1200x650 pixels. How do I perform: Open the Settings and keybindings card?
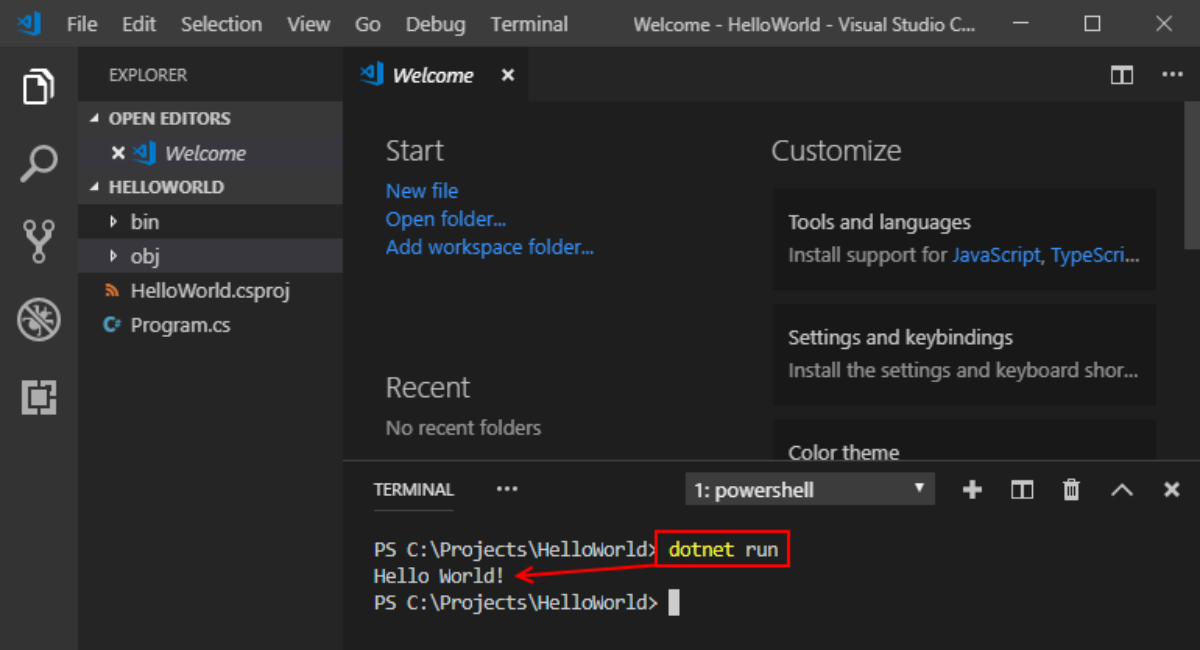(x=964, y=354)
